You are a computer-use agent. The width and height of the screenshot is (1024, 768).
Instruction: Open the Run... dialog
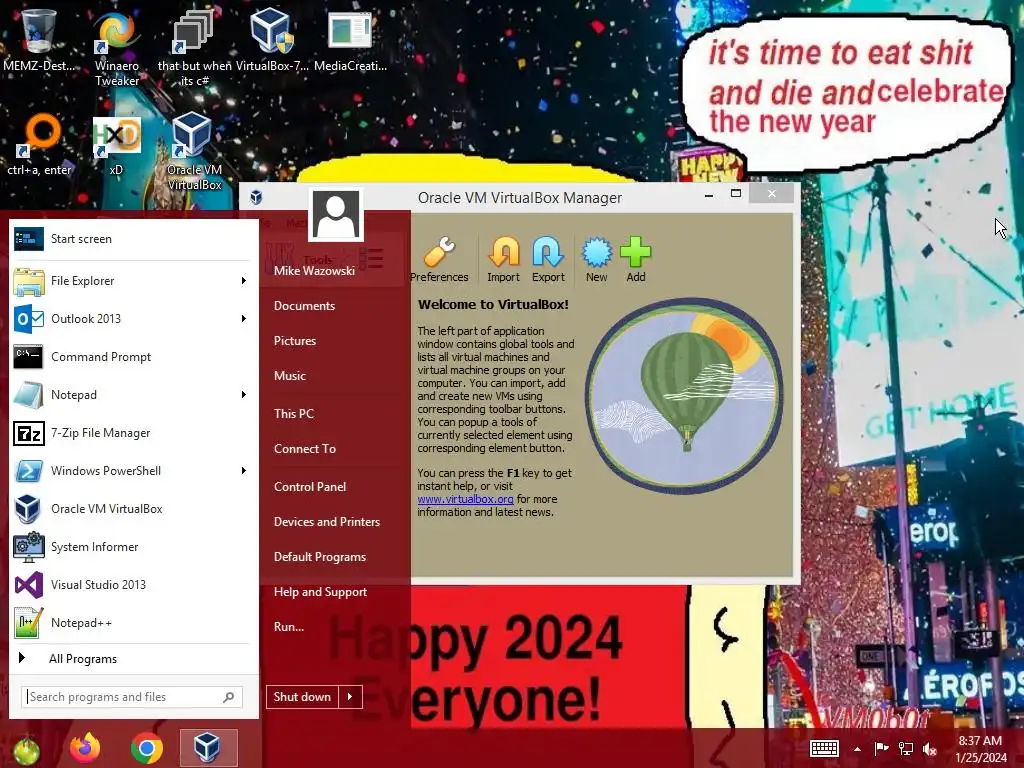[289, 627]
